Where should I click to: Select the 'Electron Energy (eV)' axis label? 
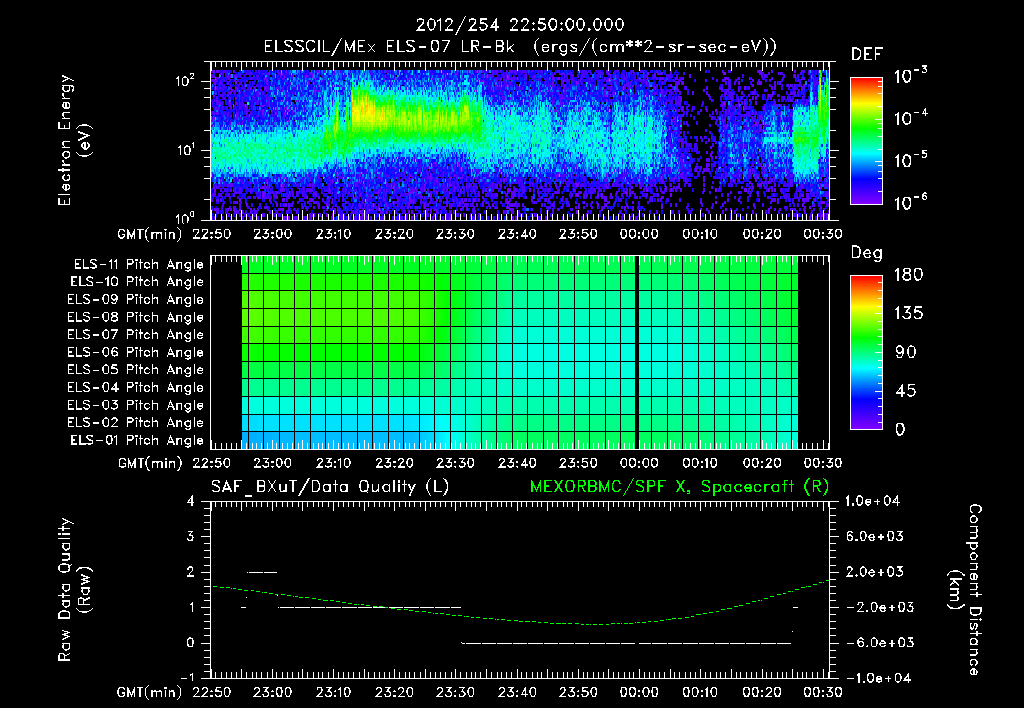(x=74, y=140)
